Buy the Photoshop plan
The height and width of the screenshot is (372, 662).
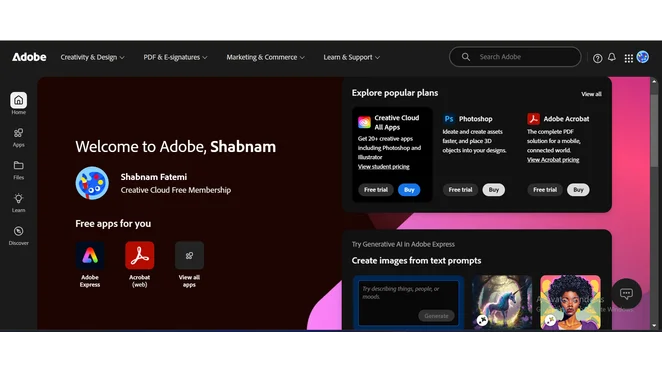pos(494,190)
